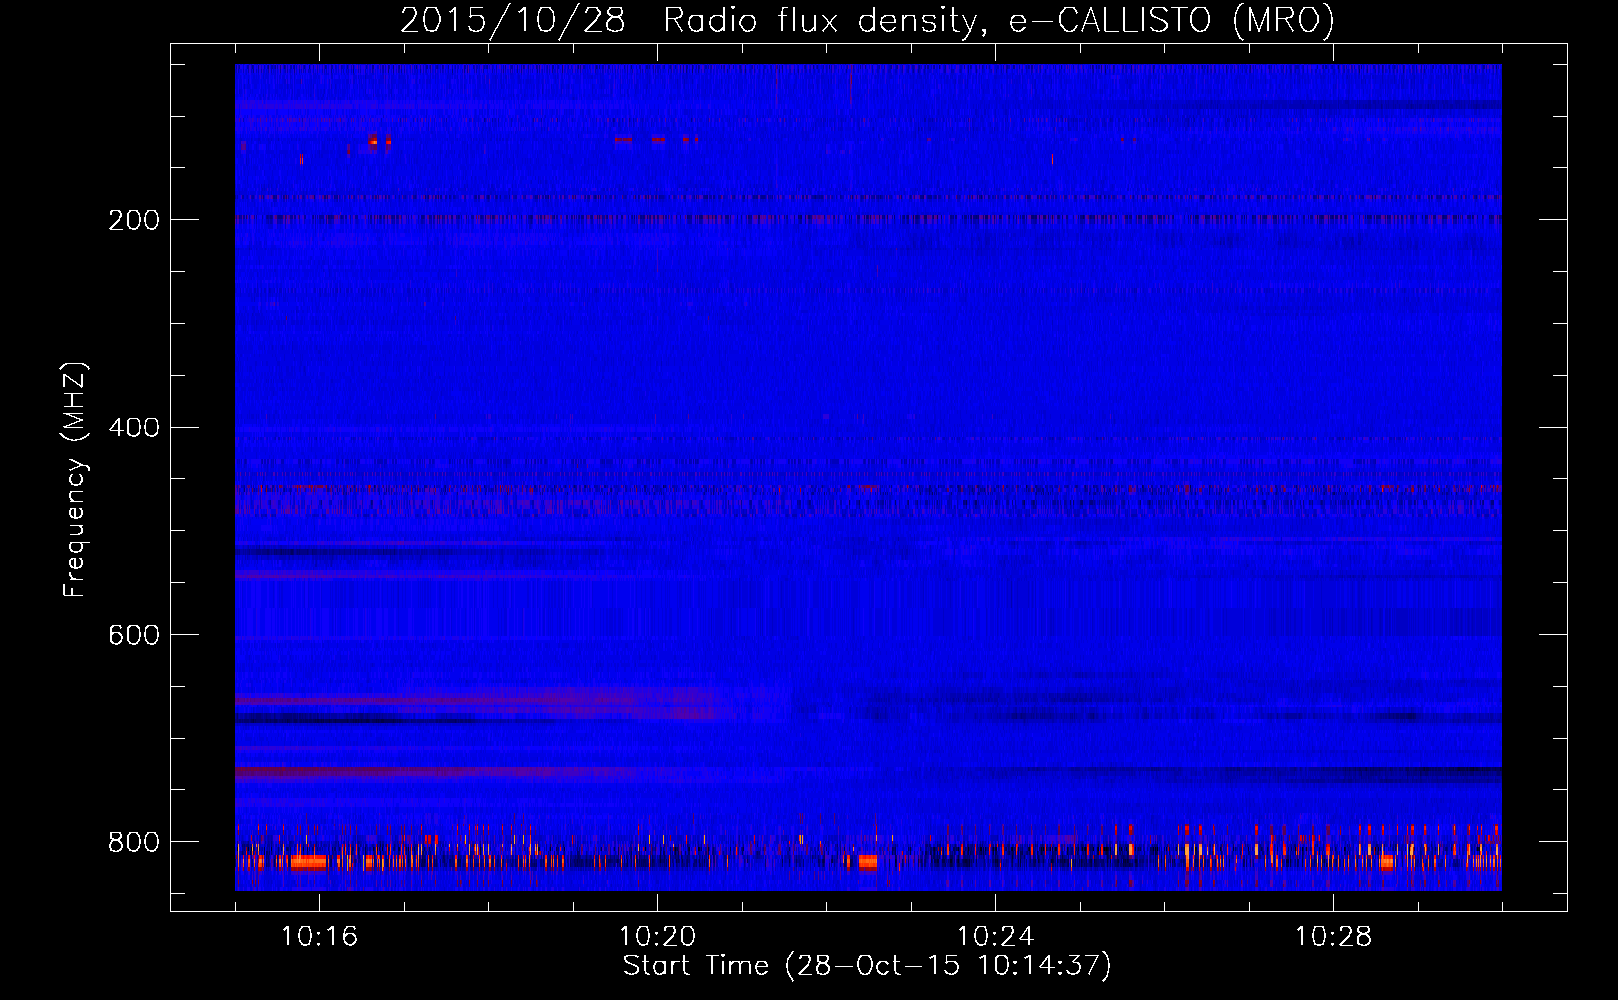Select the "Frequency (MHZ)" y-axis label
The height and width of the screenshot is (1000, 1618).
tap(74, 479)
